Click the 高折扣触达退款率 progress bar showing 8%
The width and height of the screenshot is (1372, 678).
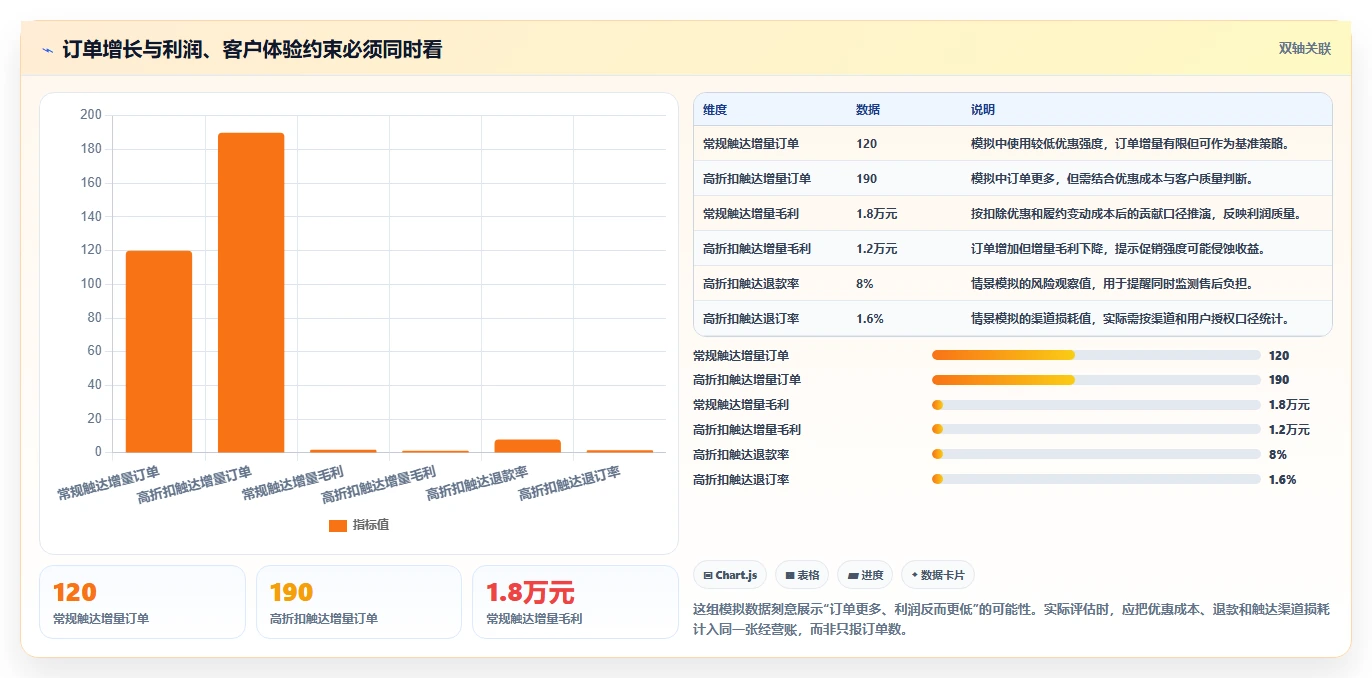[1095, 454]
